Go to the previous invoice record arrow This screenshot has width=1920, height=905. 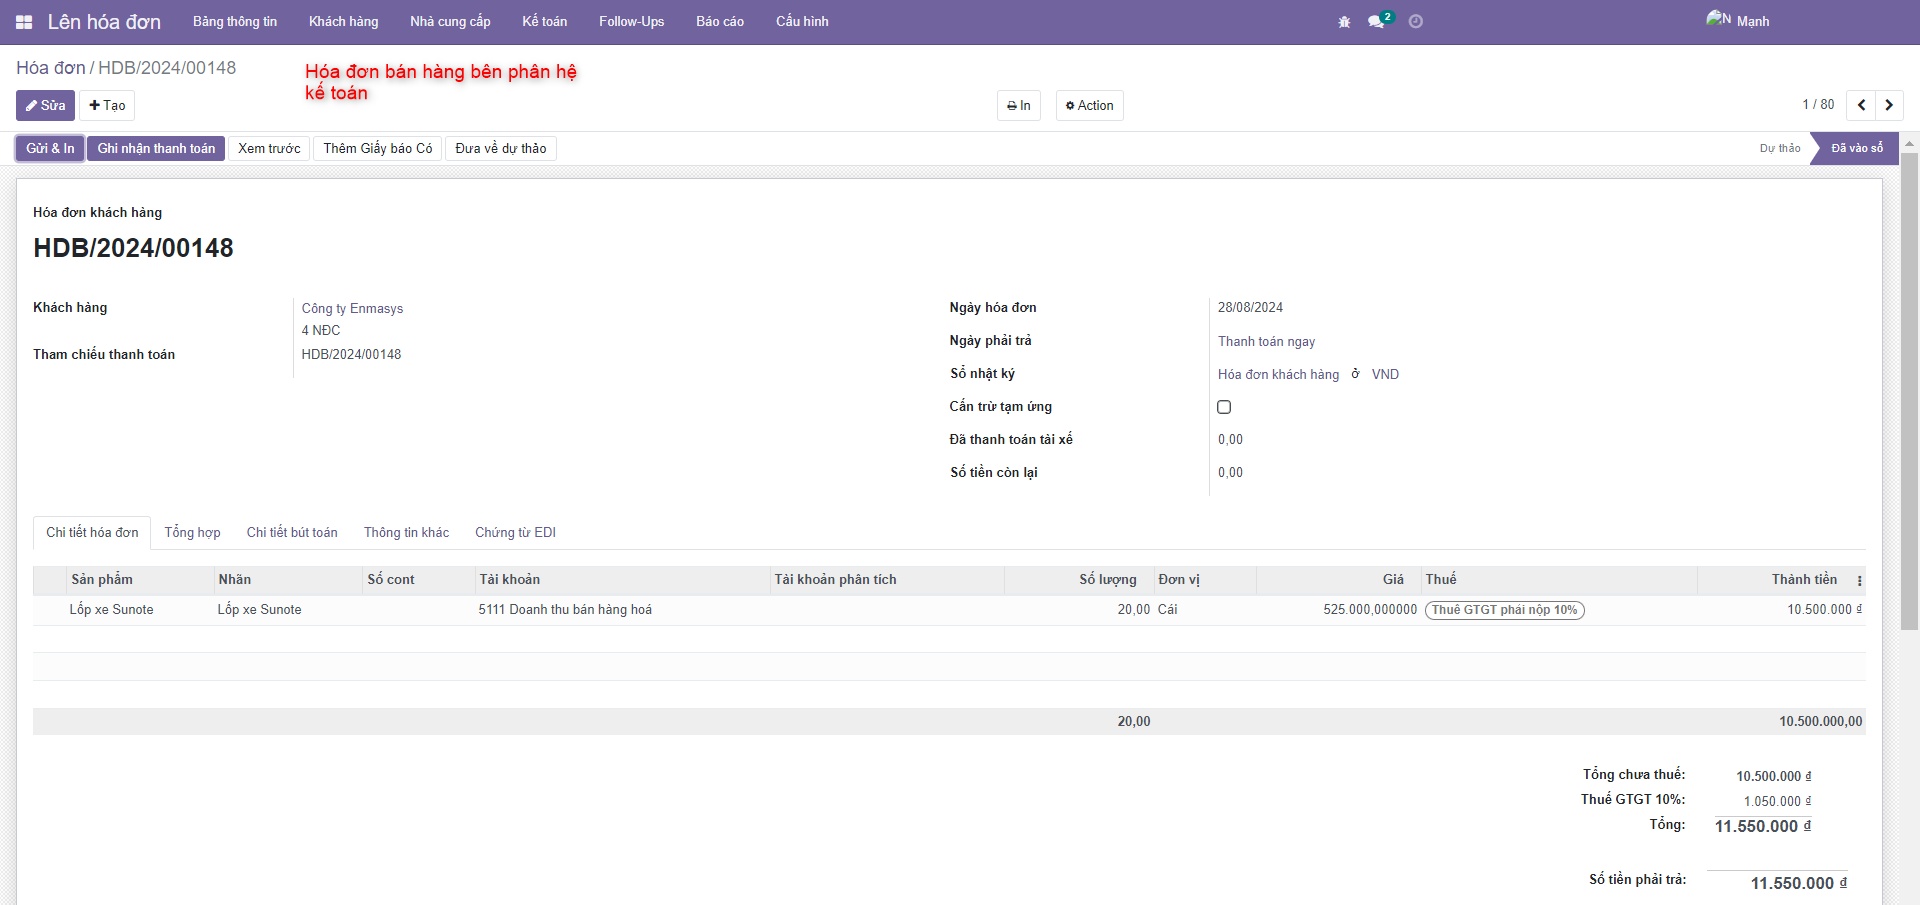tap(1861, 105)
